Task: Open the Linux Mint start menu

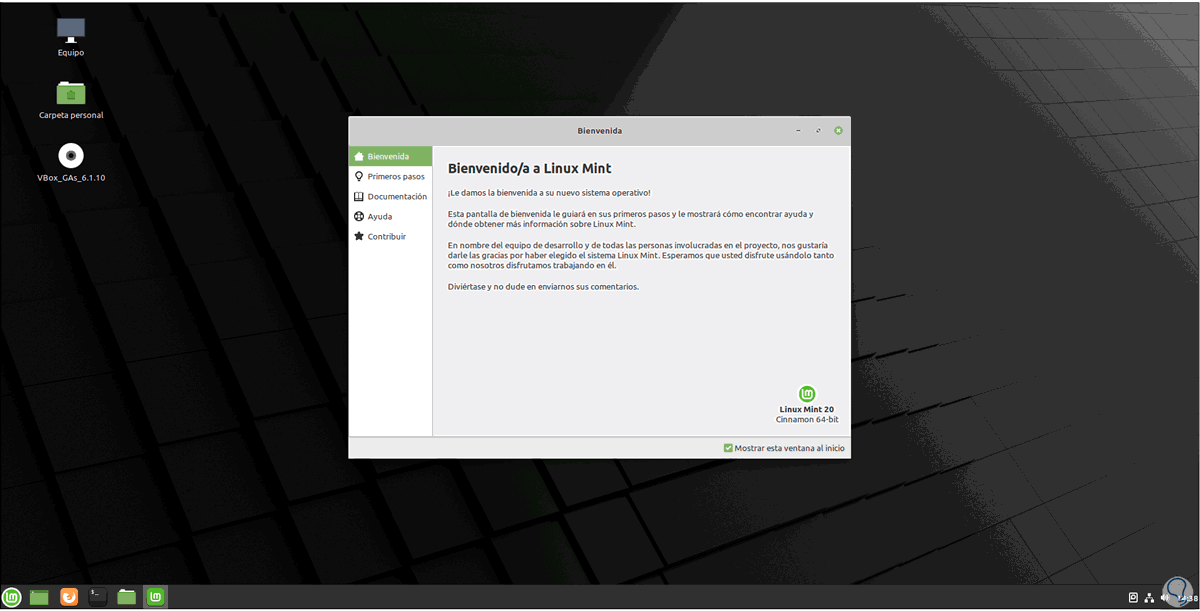Action: pos(12,597)
